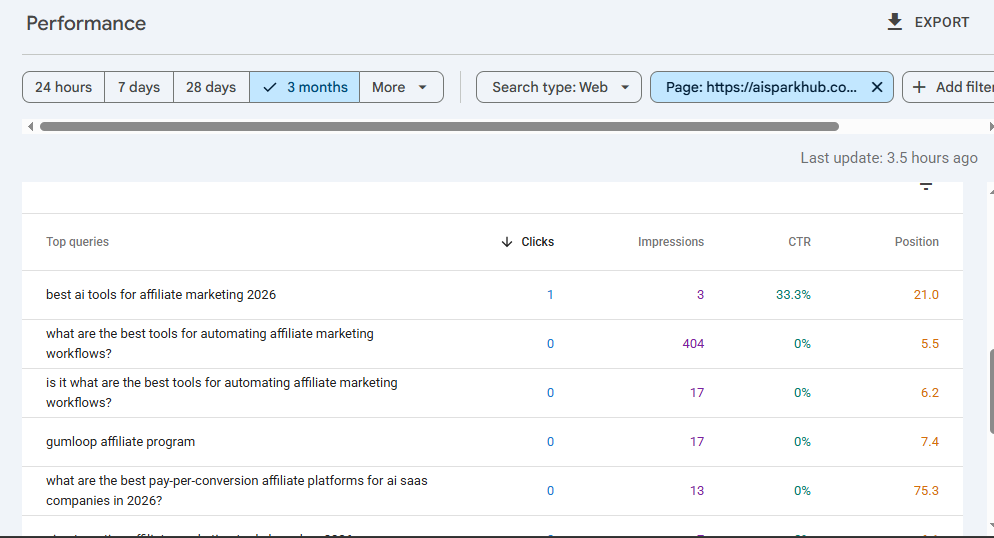Sort table by Impressions column

[x=671, y=242]
